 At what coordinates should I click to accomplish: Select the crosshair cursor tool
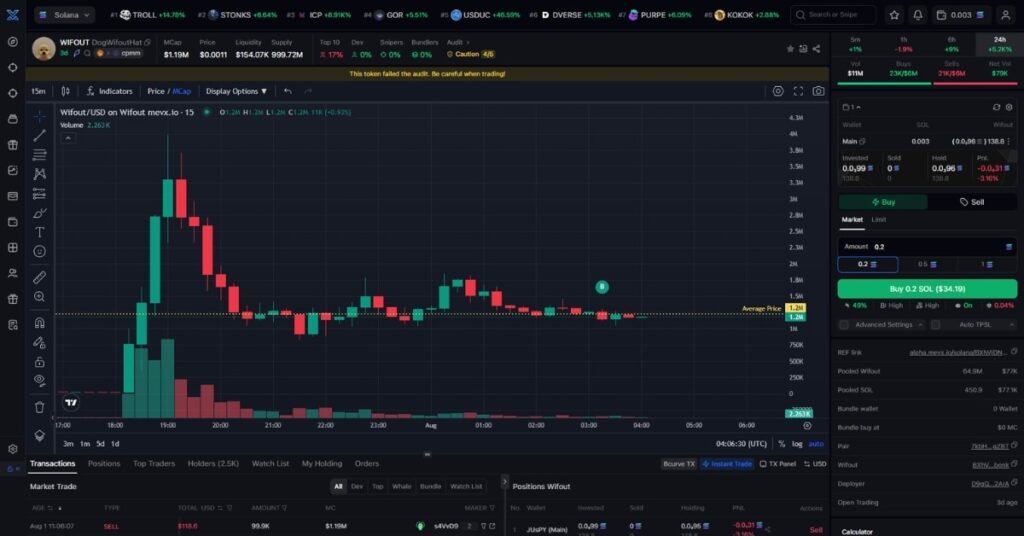40,117
